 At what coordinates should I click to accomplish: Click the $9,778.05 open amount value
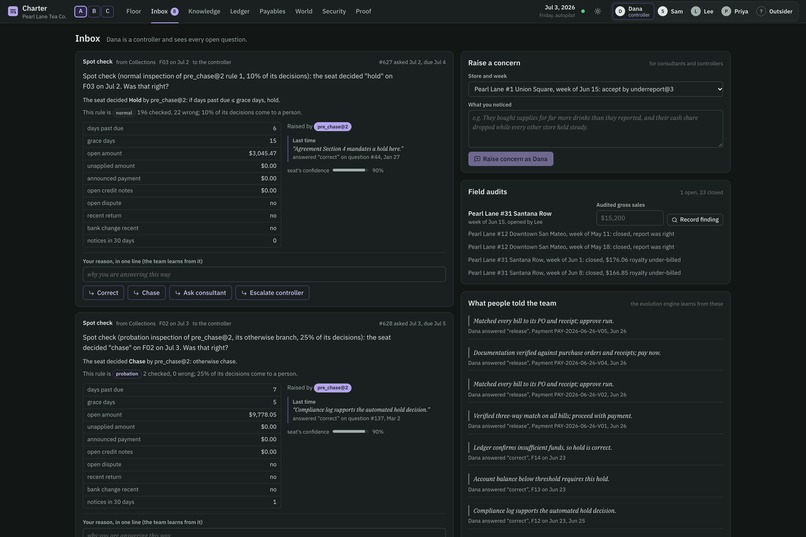(x=262, y=415)
